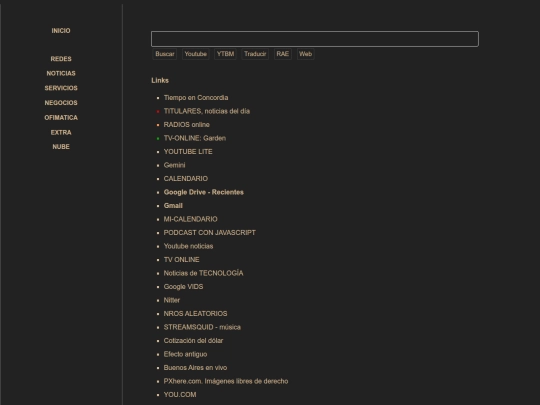The height and width of the screenshot is (405, 540).
Task: Open PXhere.com imágenes libres link
Action: (x=226, y=381)
